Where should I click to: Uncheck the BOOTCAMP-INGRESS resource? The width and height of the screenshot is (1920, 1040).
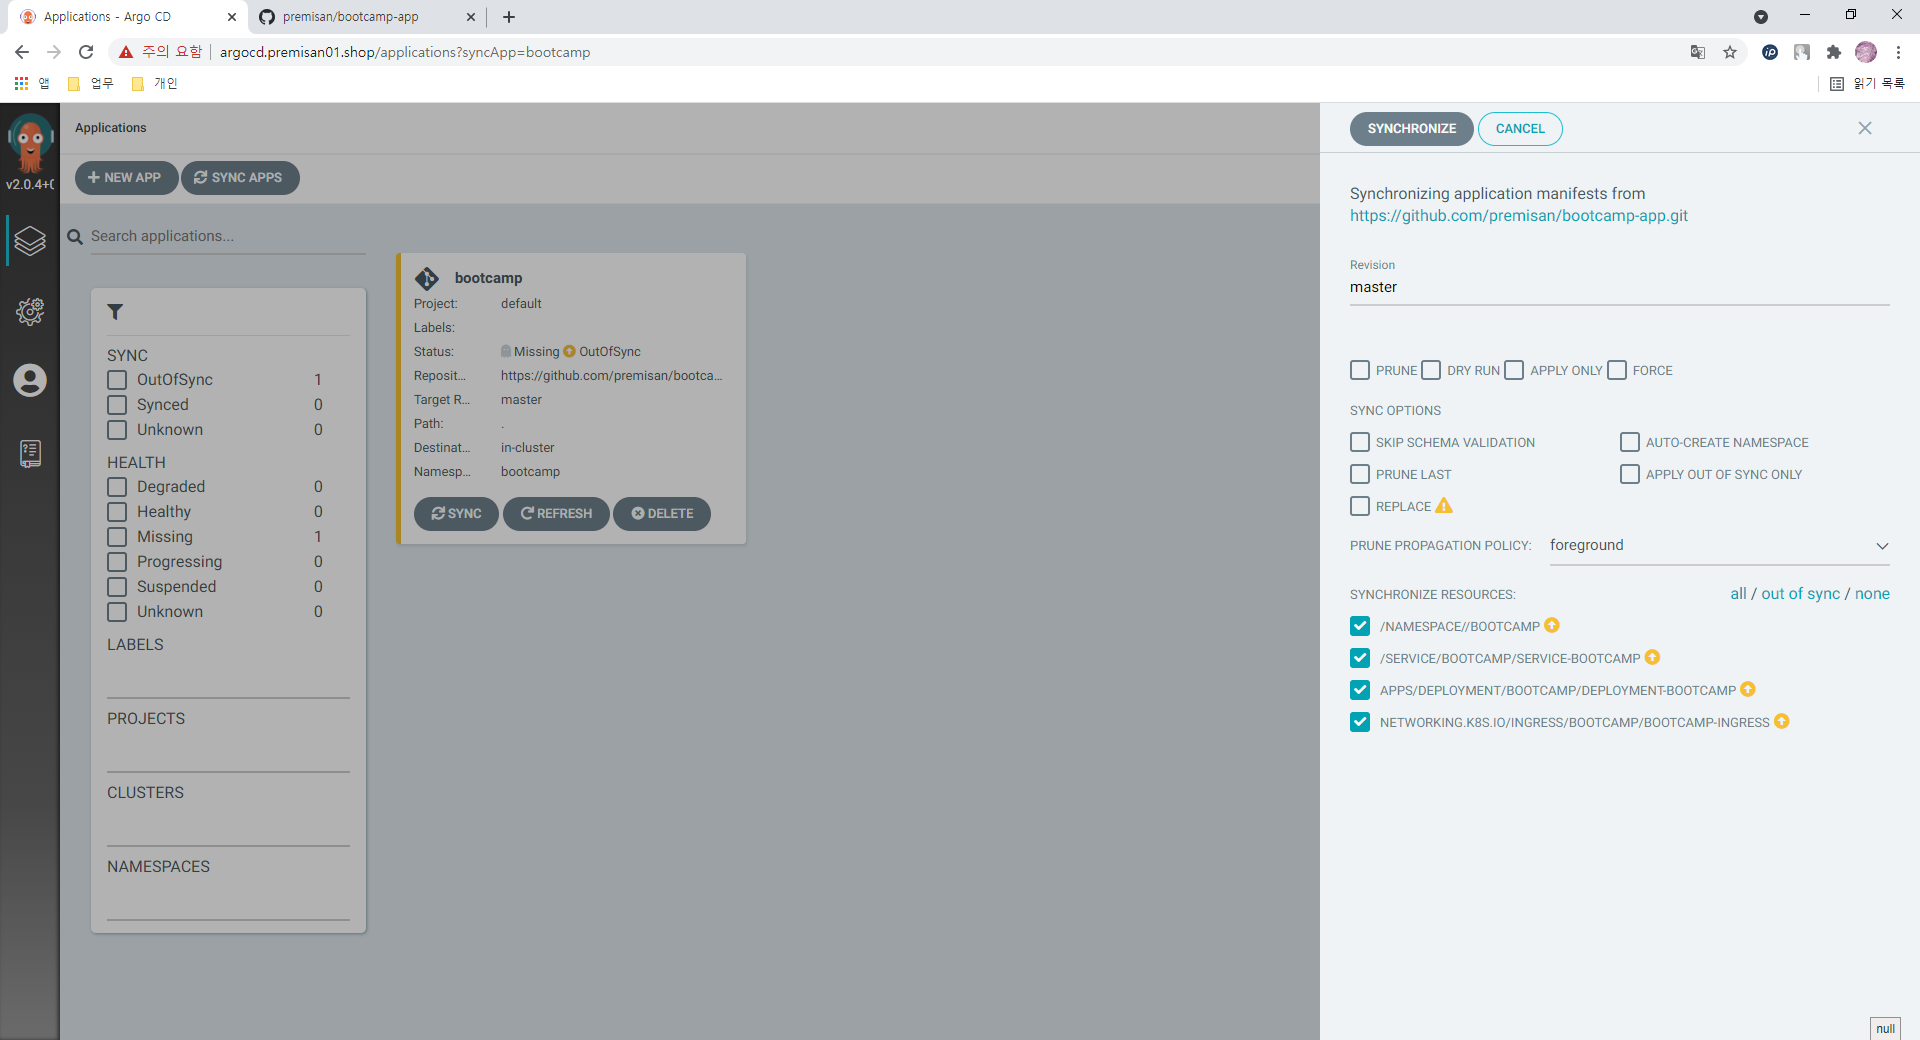1360,722
